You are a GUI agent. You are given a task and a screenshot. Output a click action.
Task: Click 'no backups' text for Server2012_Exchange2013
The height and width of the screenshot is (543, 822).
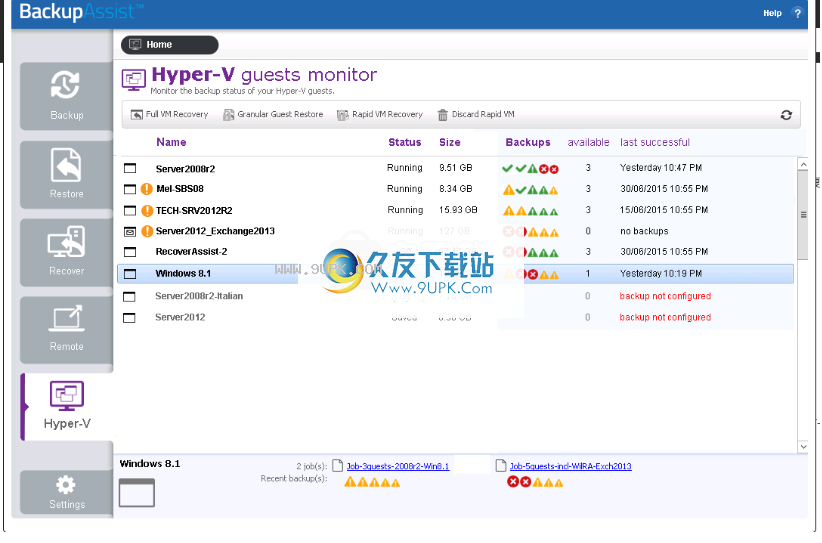644,231
